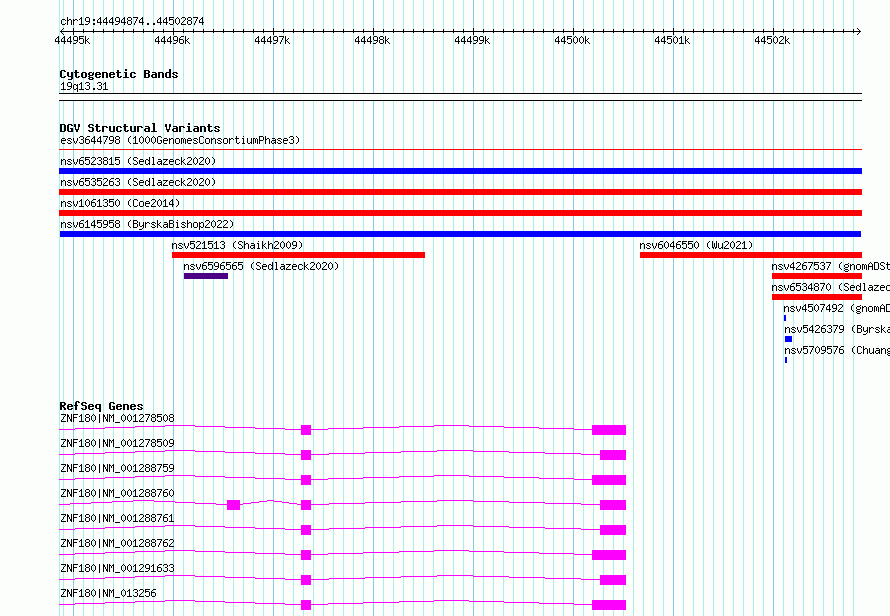890x616 pixels.
Task: Open variant nsv4267537 label
Action: 830,266
